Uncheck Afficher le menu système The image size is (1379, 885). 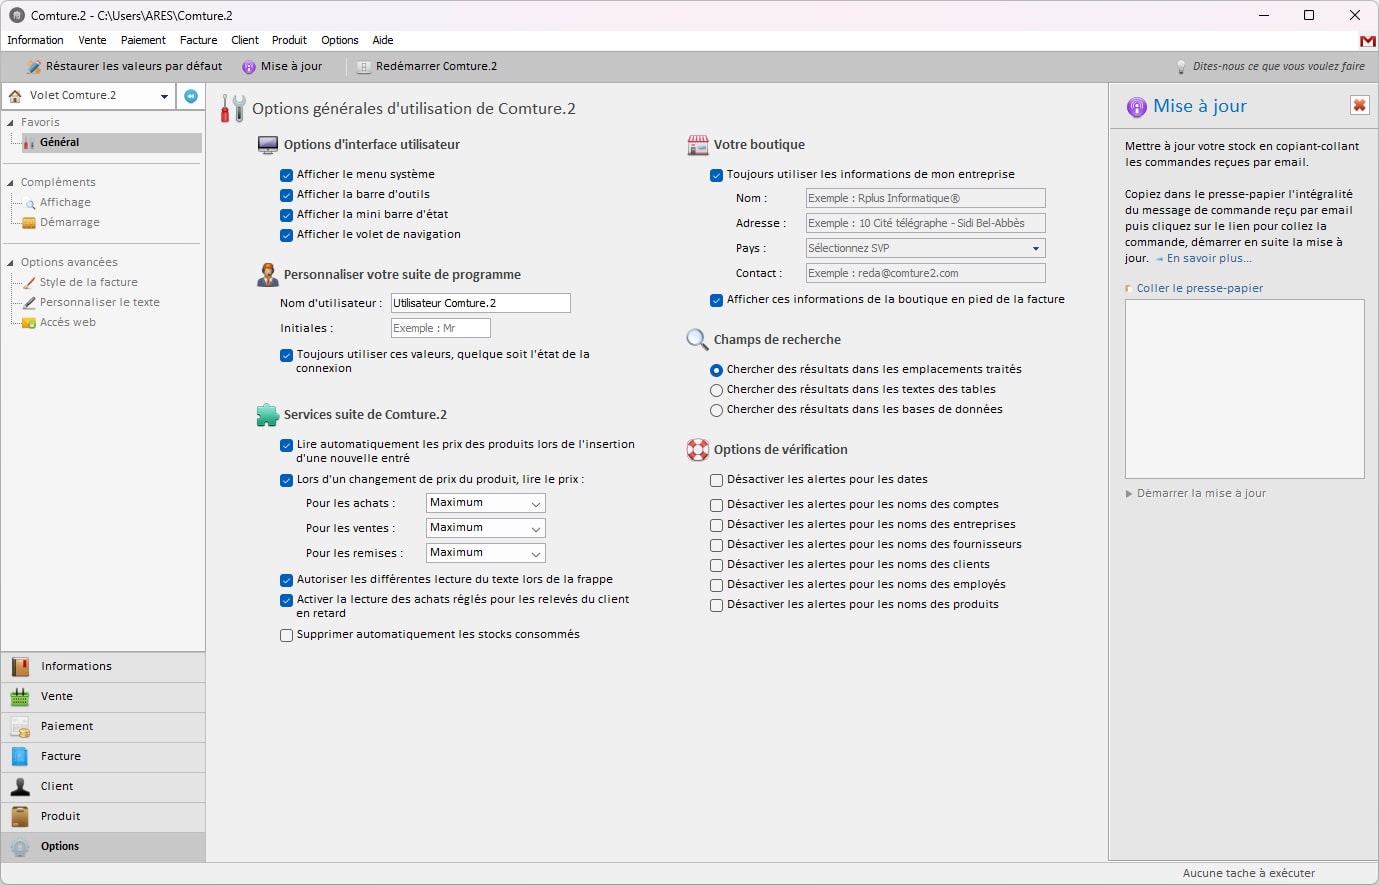tap(285, 173)
